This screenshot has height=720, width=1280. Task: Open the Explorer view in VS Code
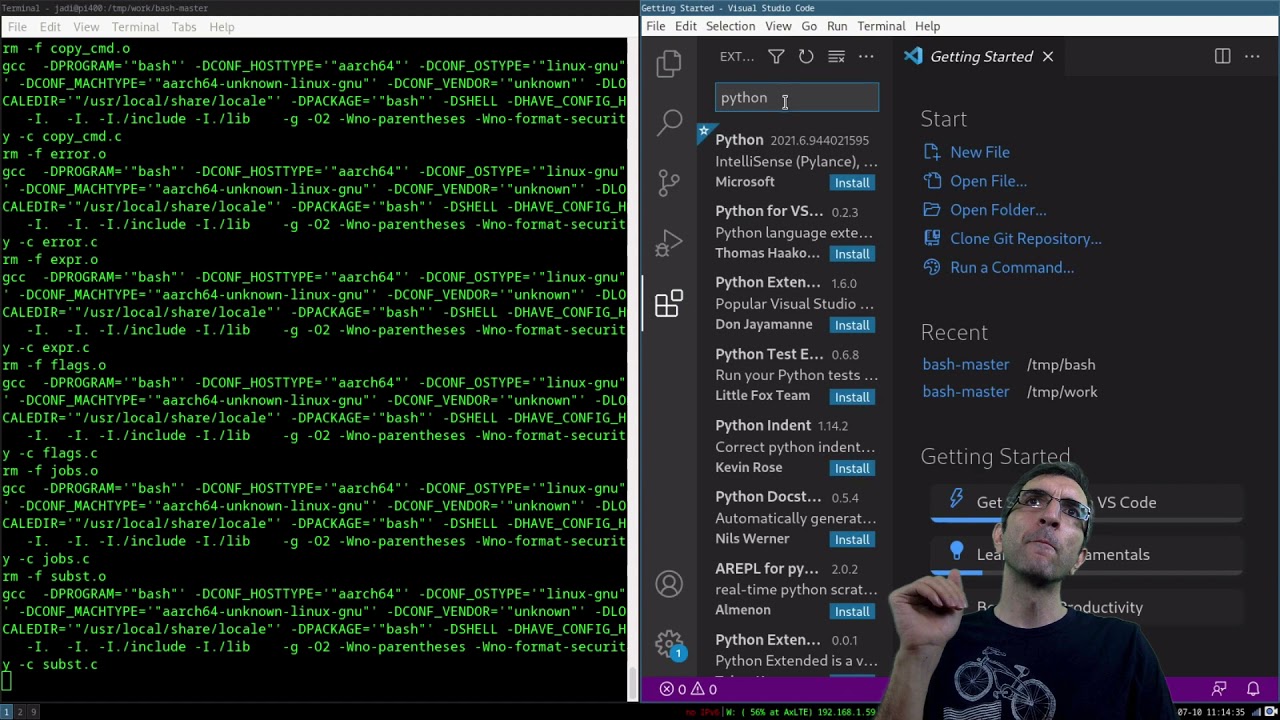pos(669,65)
